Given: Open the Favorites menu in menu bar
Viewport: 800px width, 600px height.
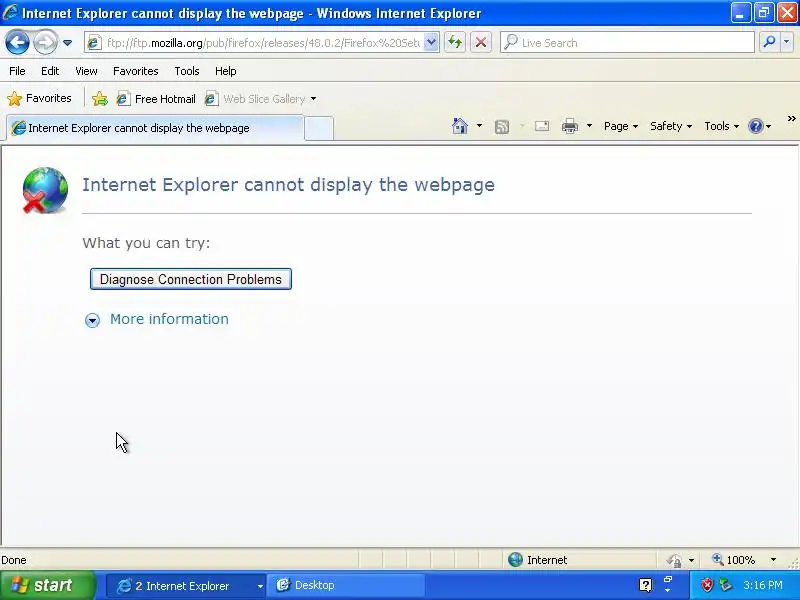Looking at the screenshot, I should click(136, 71).
